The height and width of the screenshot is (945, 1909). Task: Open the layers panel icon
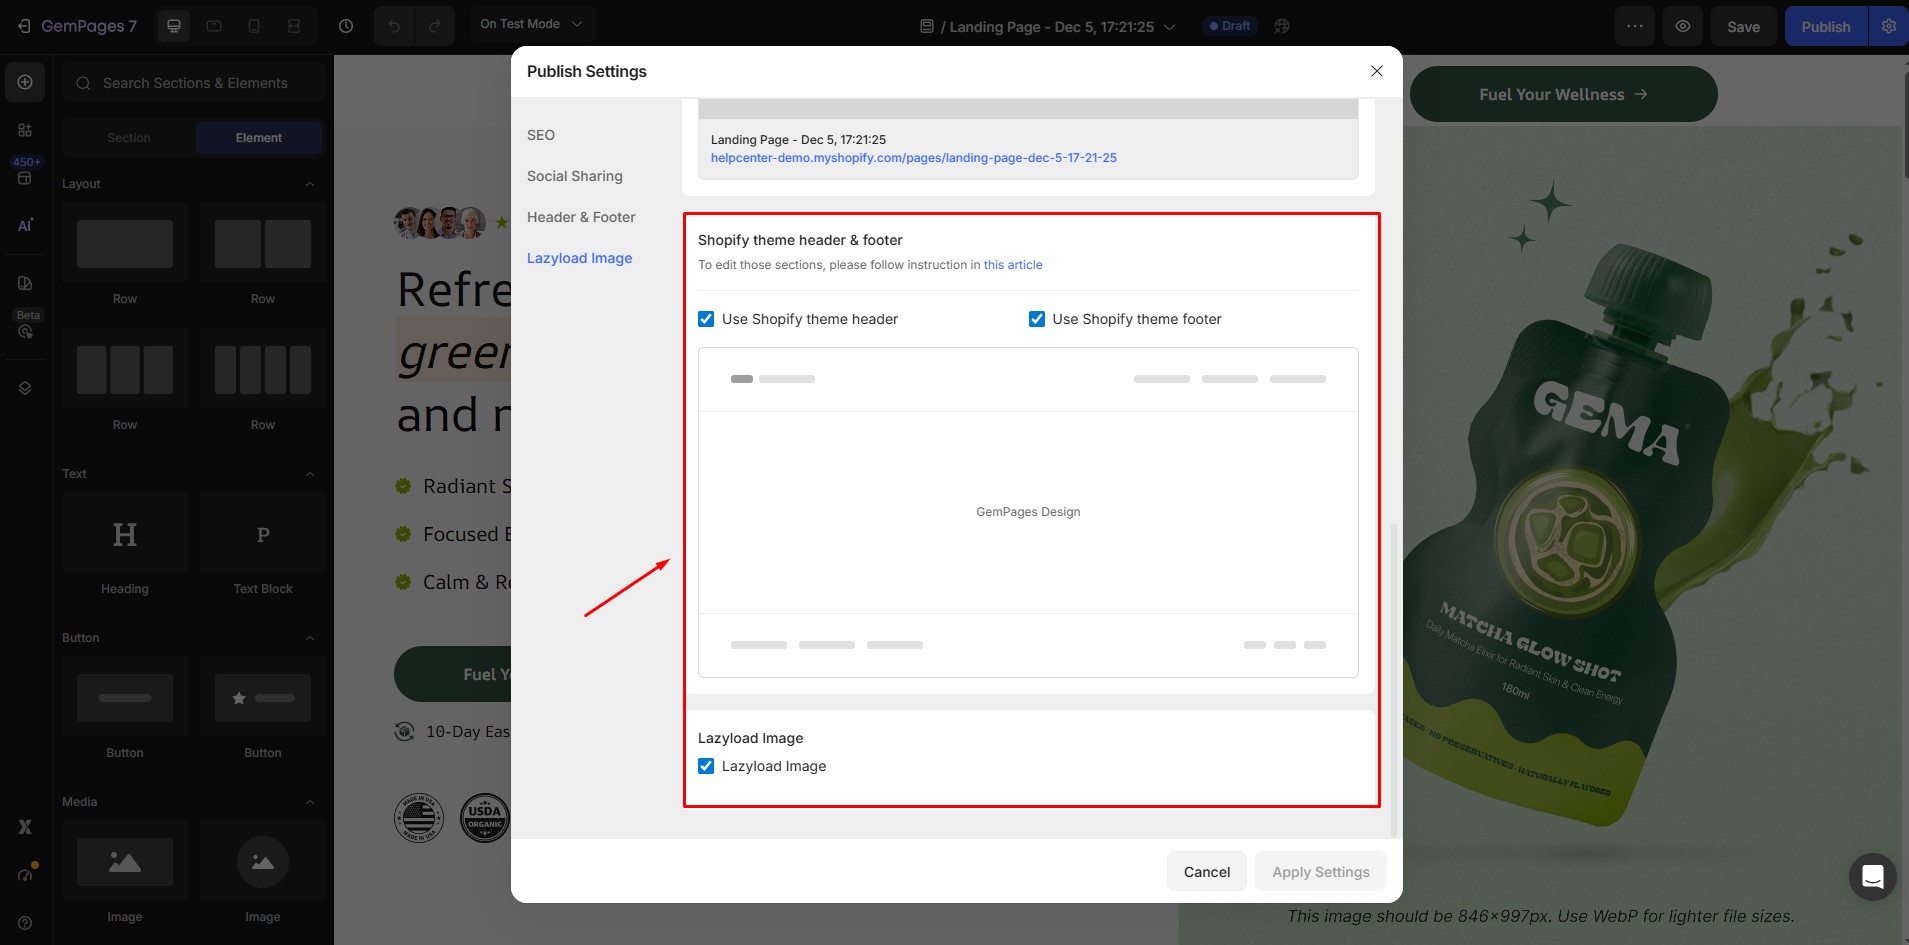coord(25,388)
